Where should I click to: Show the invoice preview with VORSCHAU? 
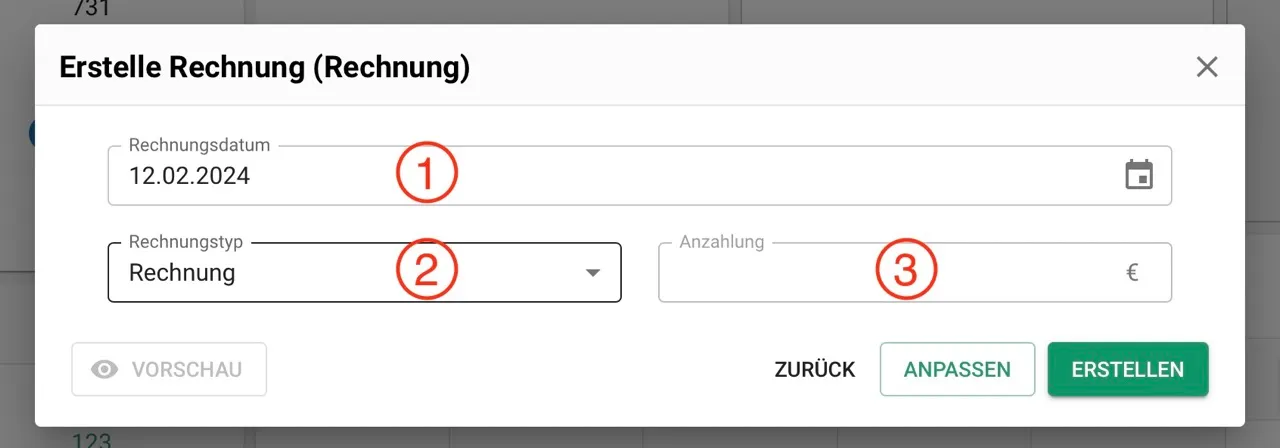tap(169, 370)
